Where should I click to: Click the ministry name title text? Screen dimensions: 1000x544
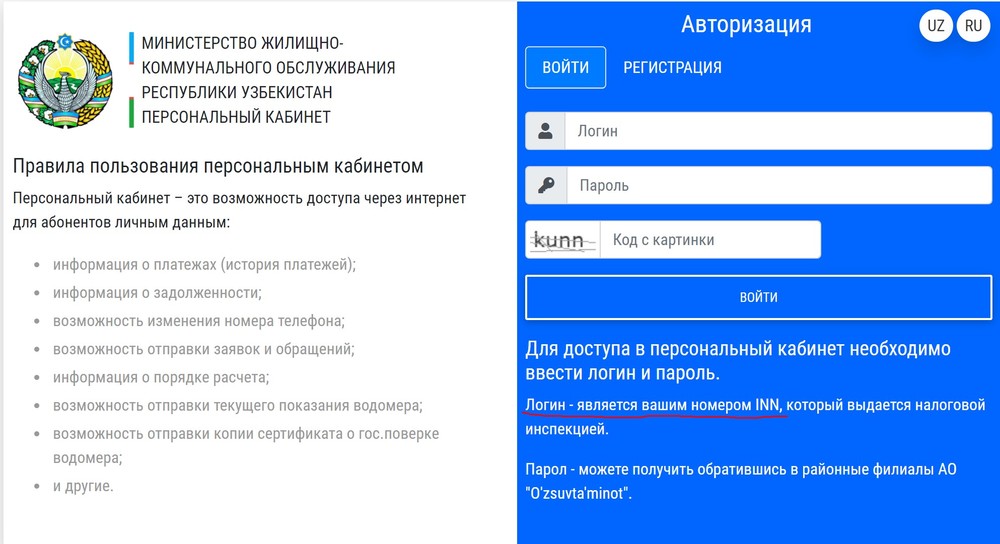click(268, 68)
